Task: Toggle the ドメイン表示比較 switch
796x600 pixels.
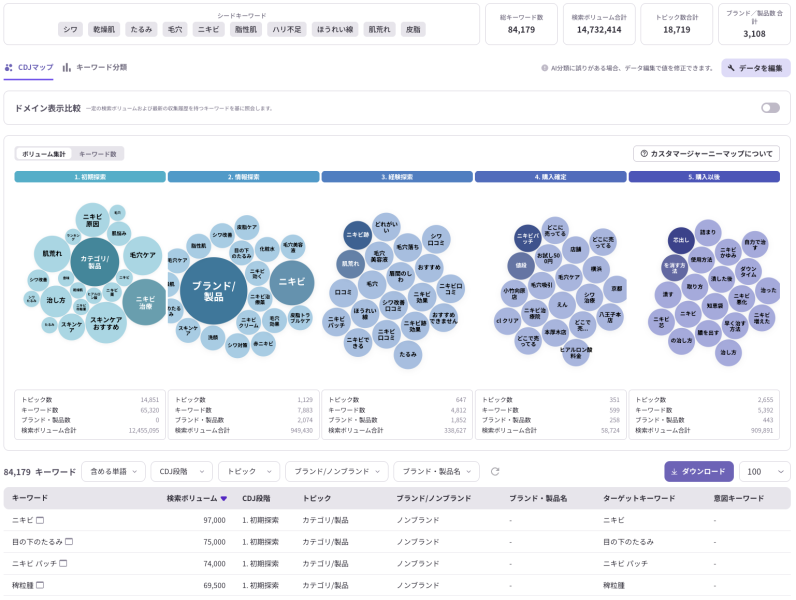Action: 769,108
